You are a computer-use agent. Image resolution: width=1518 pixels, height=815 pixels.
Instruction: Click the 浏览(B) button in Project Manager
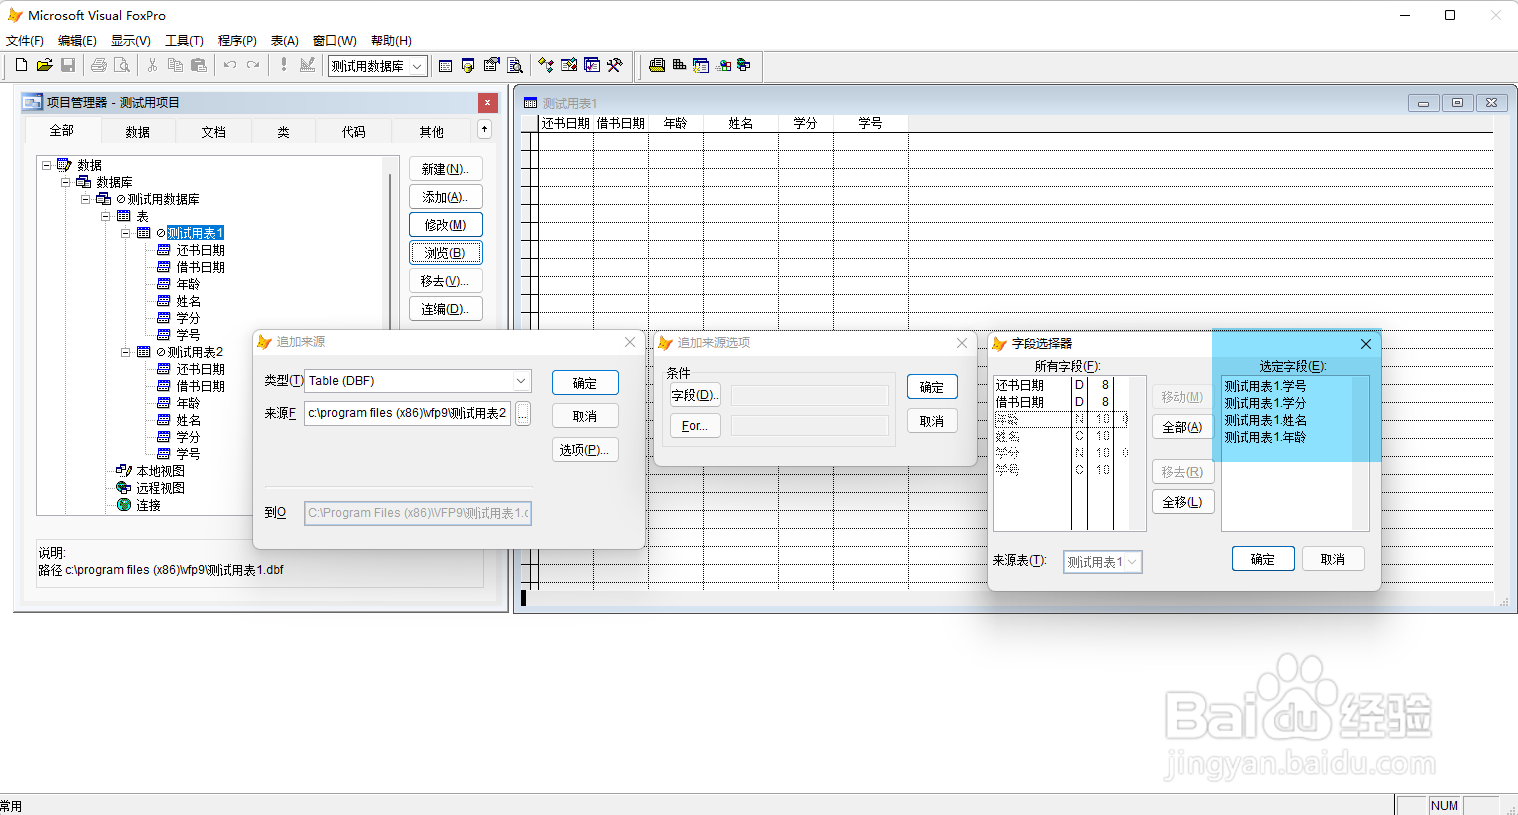[x=446, y=253]
